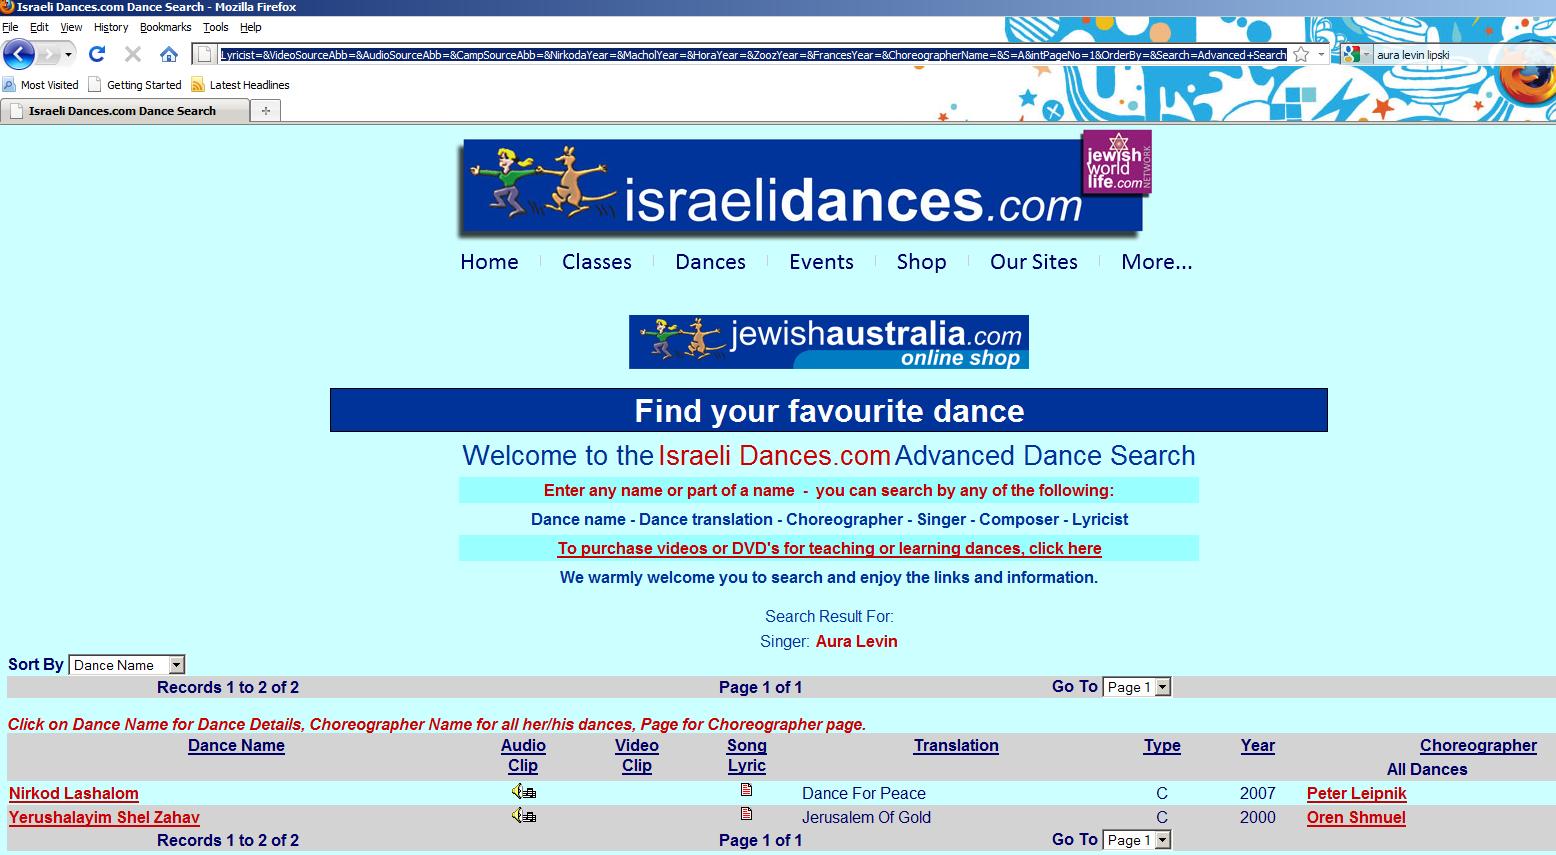1556x855 pixels.
Task: Click the year 2000 cell
Action: click(1258, 817)
